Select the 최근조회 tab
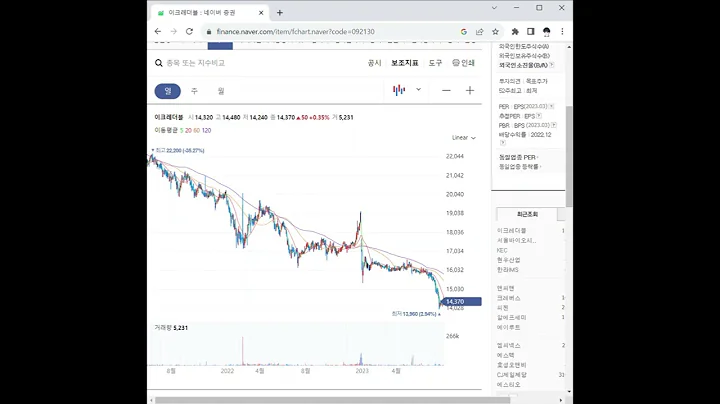Viewport: 720px width, 404px height. coord(527,214)
